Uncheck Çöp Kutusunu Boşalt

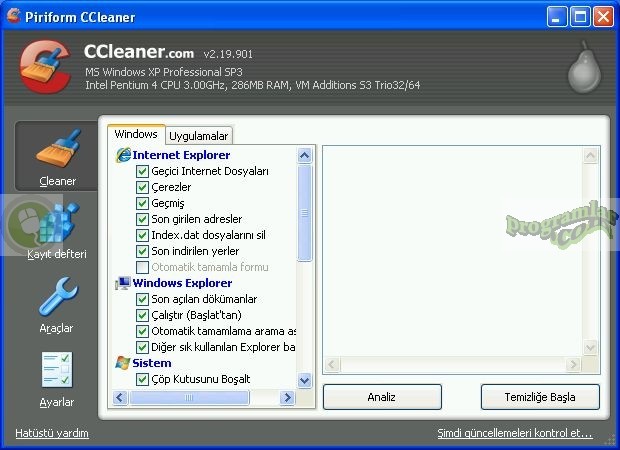[x=142, y=379]
